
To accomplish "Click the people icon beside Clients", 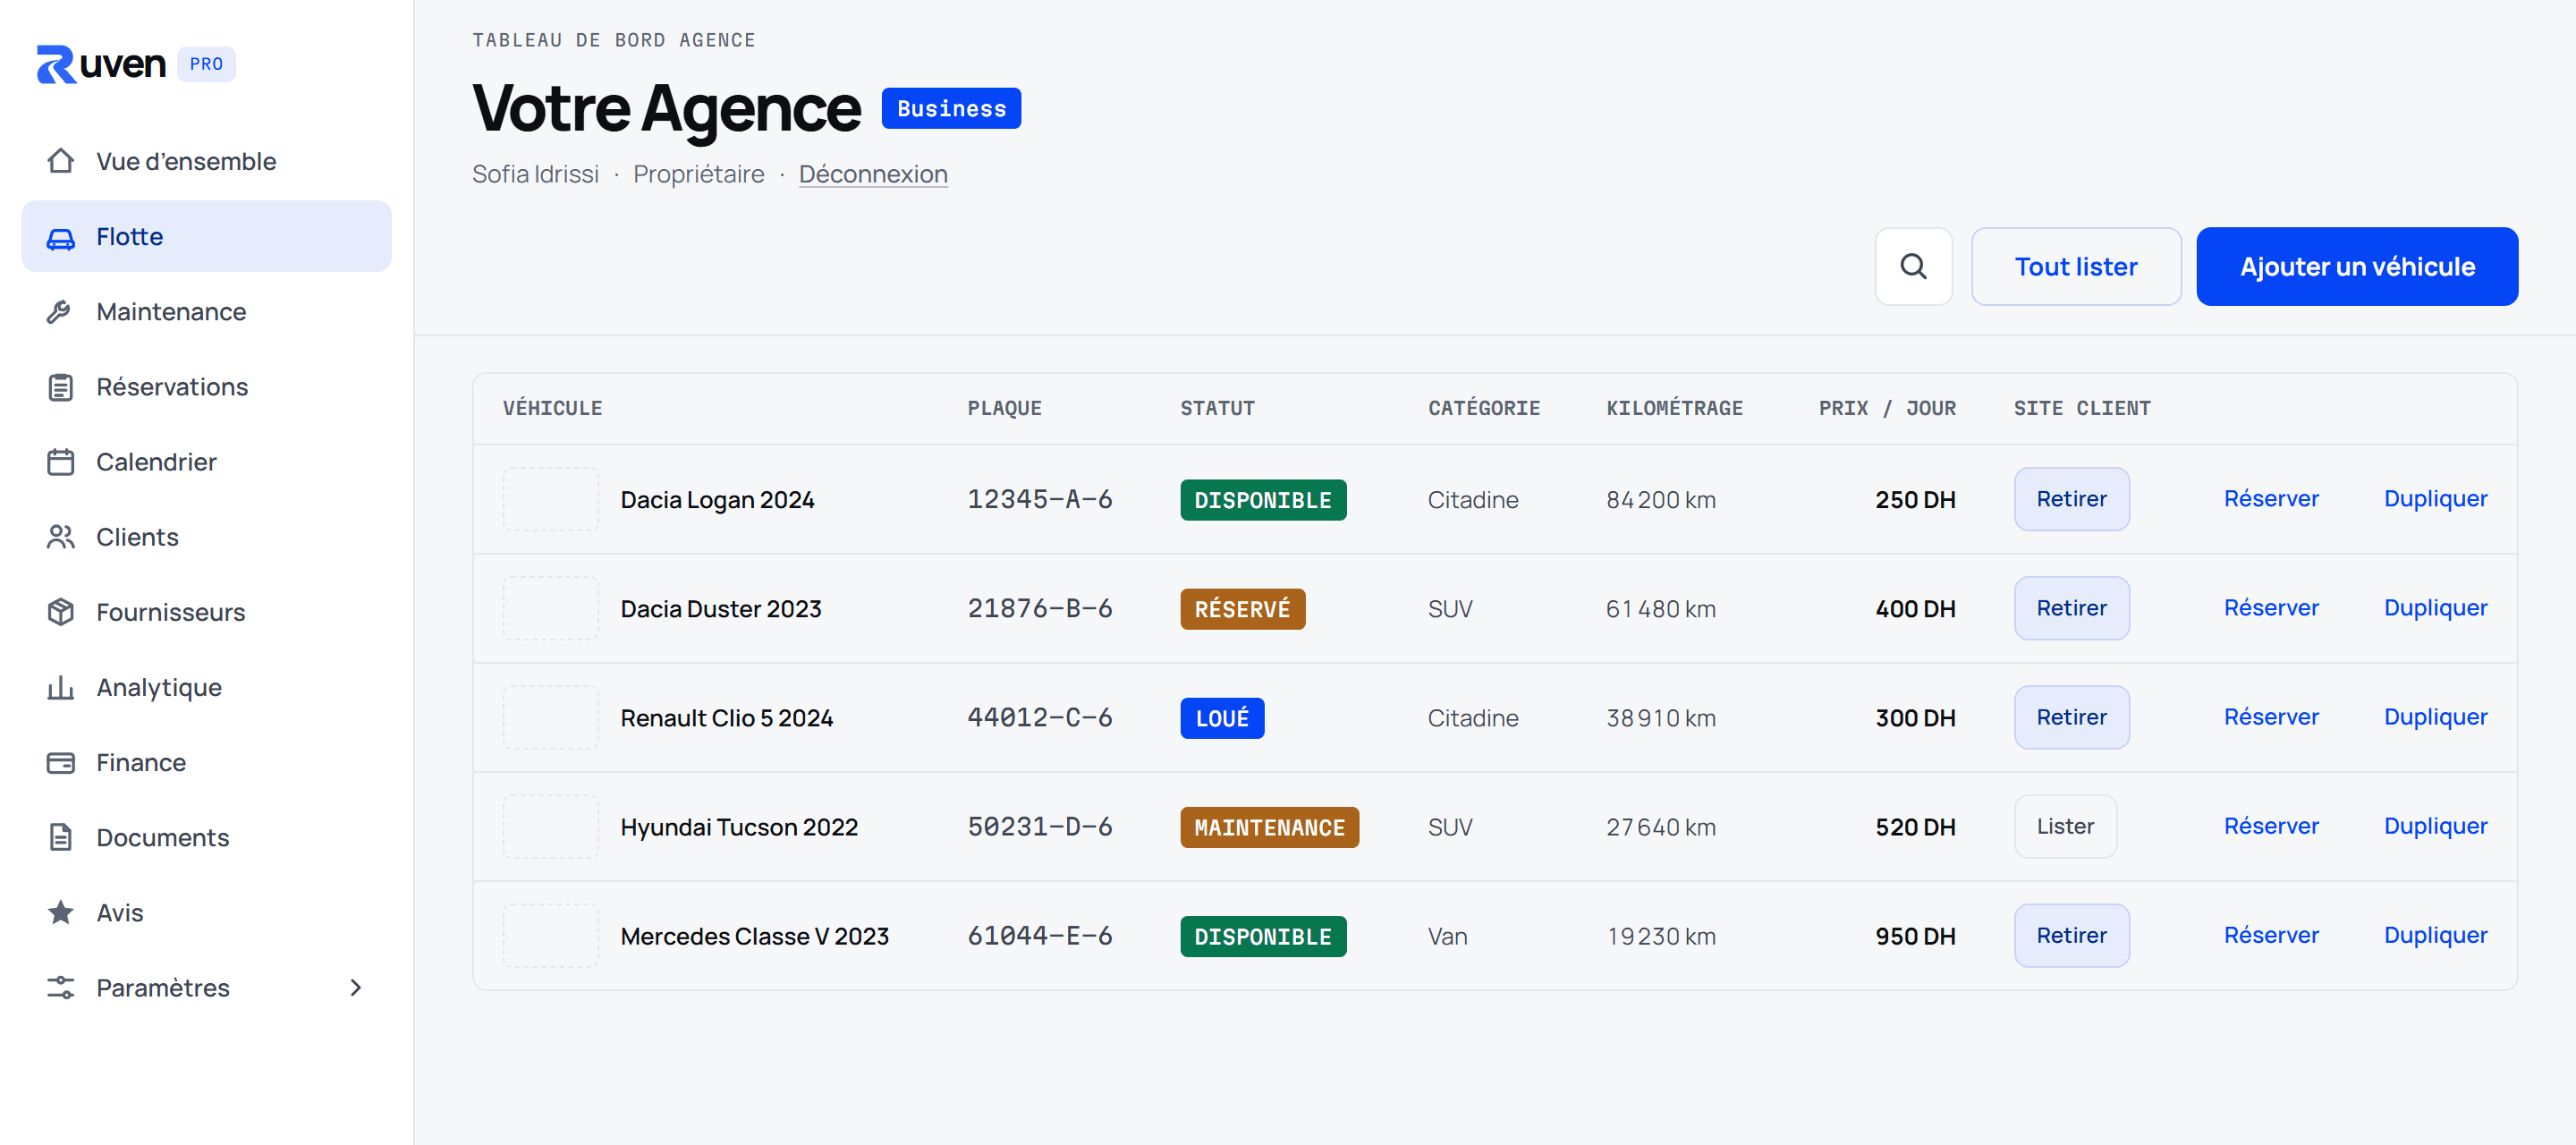I will (61, 537).
